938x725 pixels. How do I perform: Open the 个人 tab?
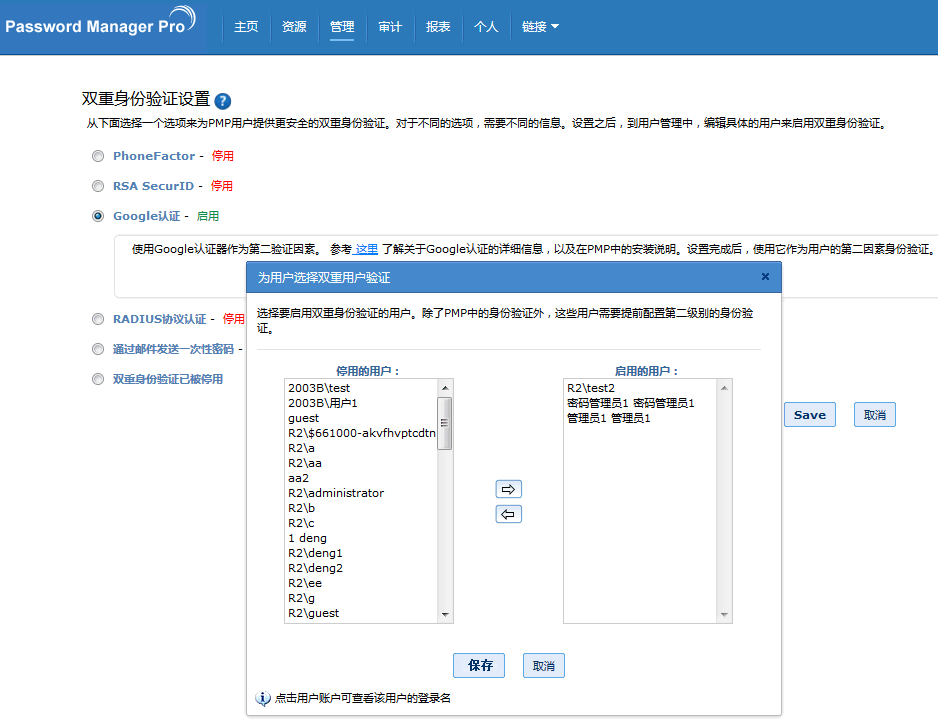(x=485, y=26)
